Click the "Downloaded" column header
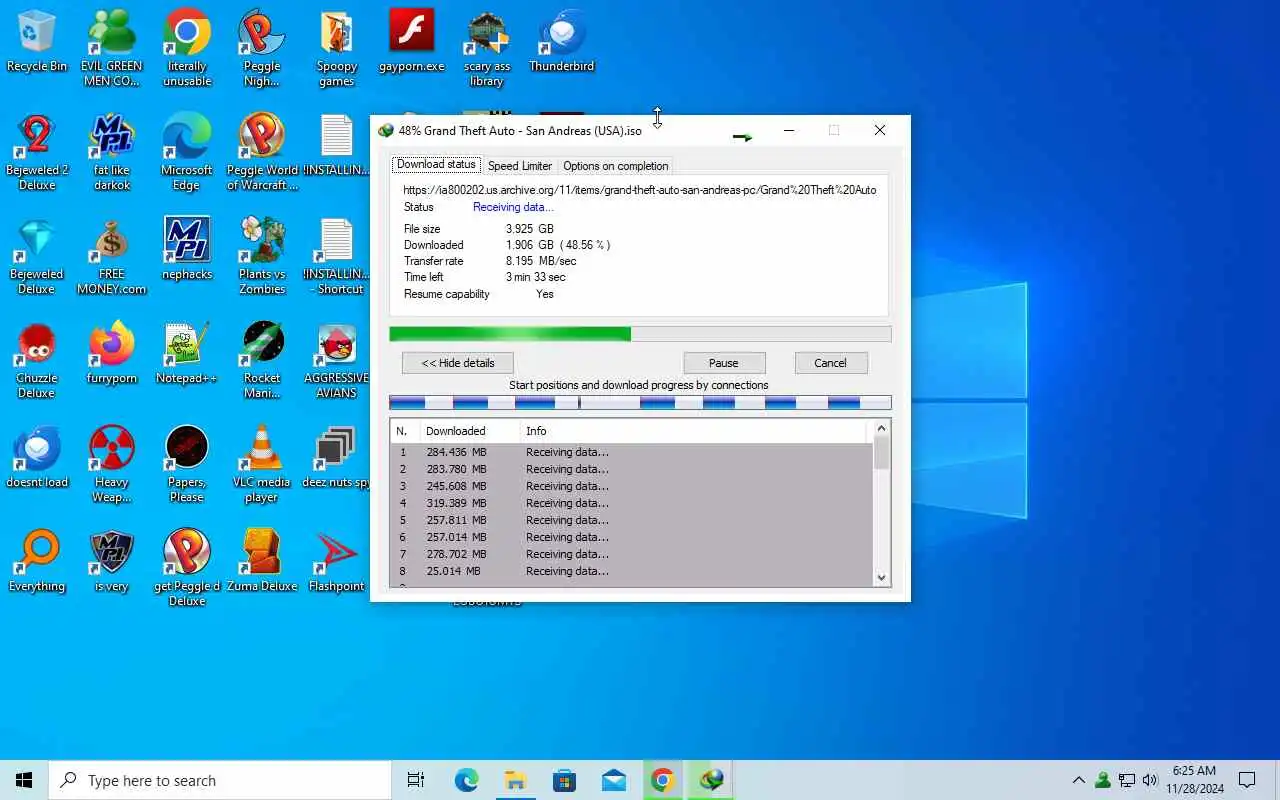The height and width of the screenshot is (800, 1280). (470, 431)
